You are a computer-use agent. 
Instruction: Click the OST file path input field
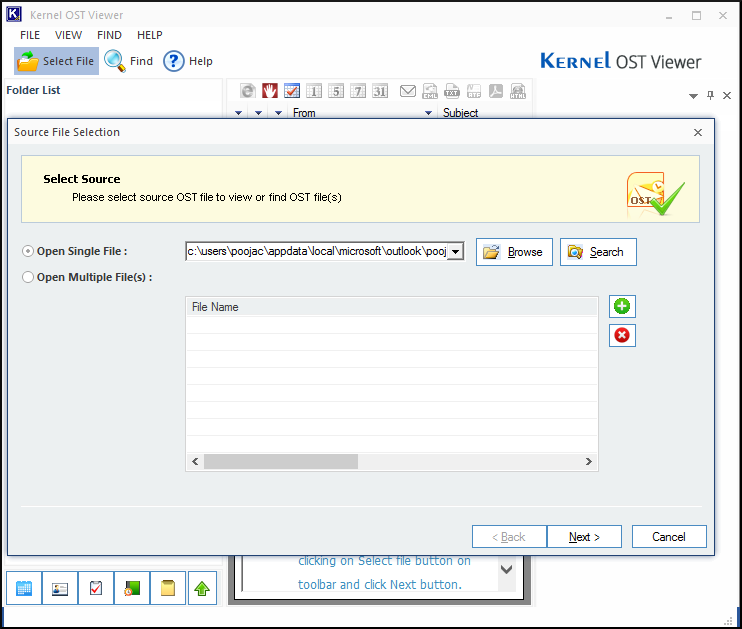tap(317, 251)
